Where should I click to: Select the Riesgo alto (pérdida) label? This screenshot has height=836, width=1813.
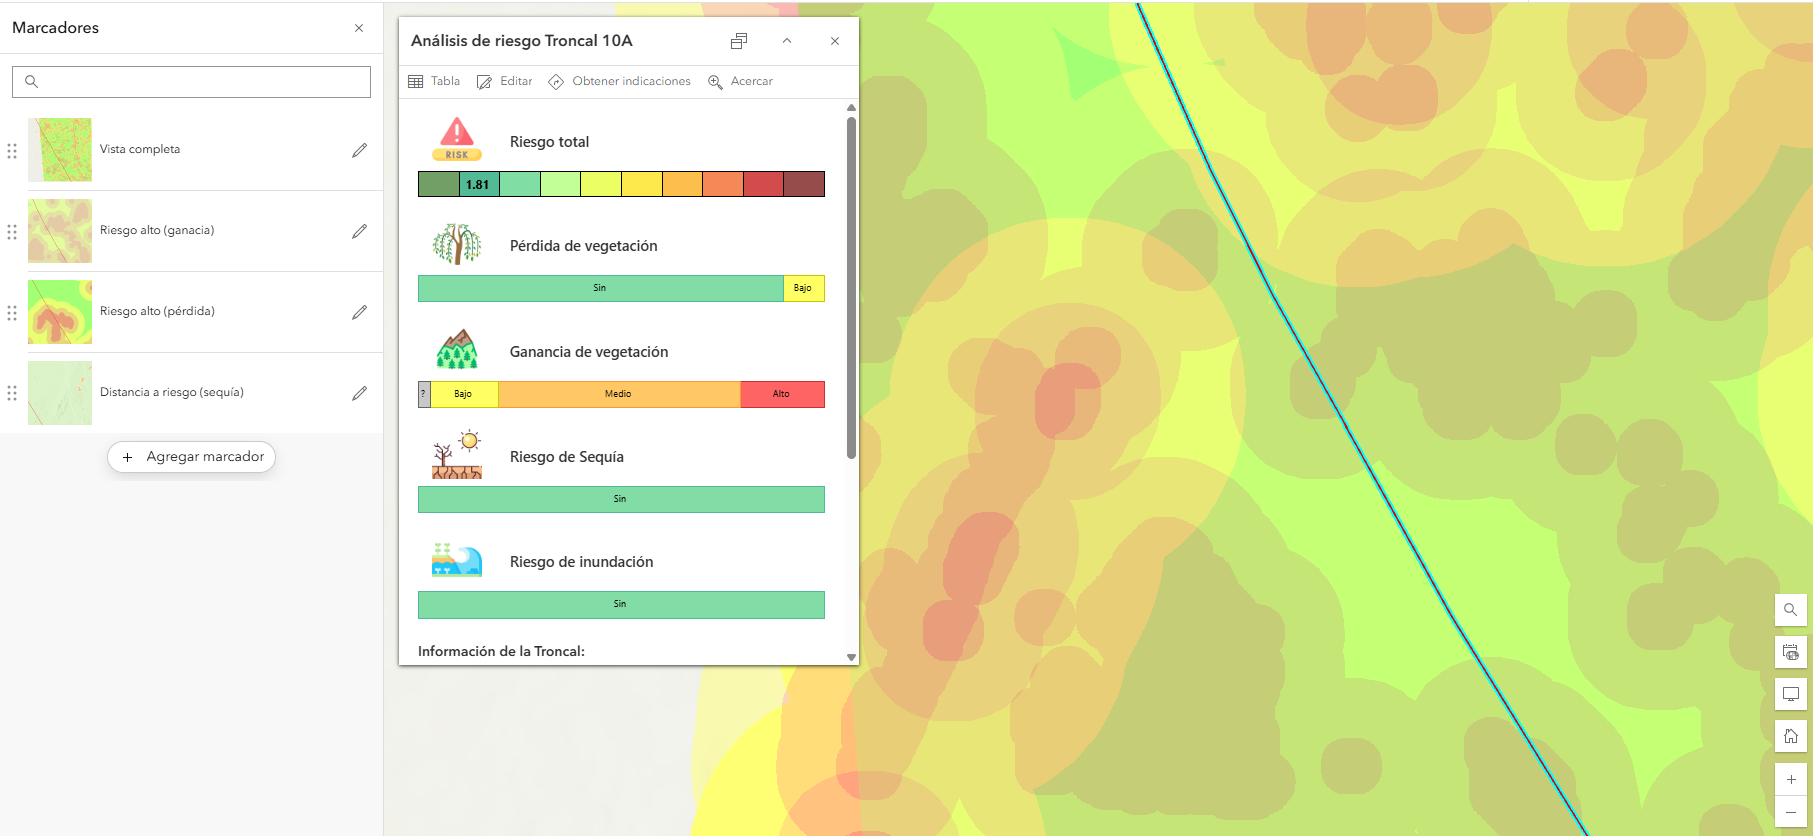157,311
